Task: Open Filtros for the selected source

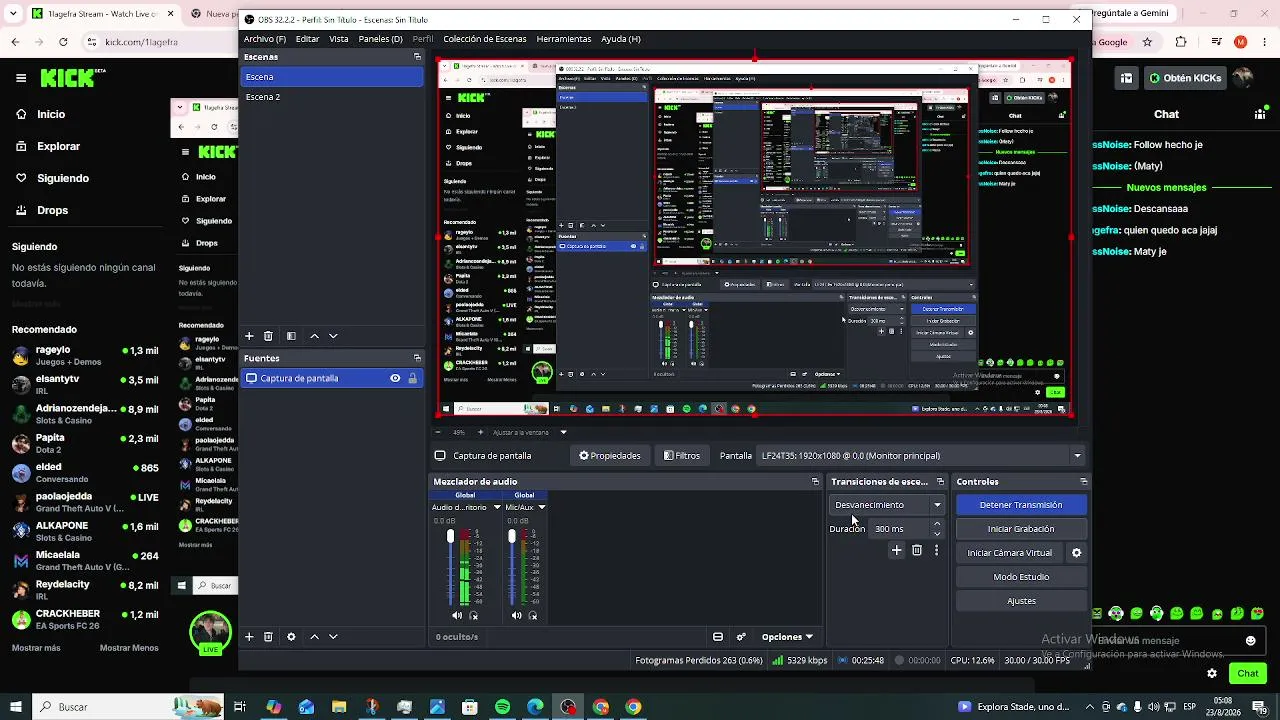Action: 682,456
